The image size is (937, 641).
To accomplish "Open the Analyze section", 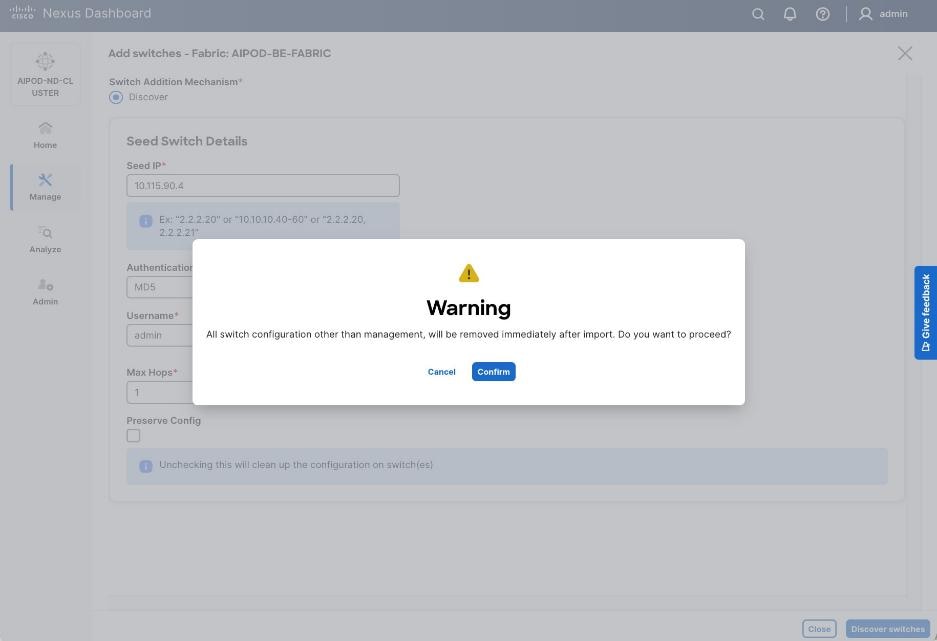I will [x=44, y=239].
